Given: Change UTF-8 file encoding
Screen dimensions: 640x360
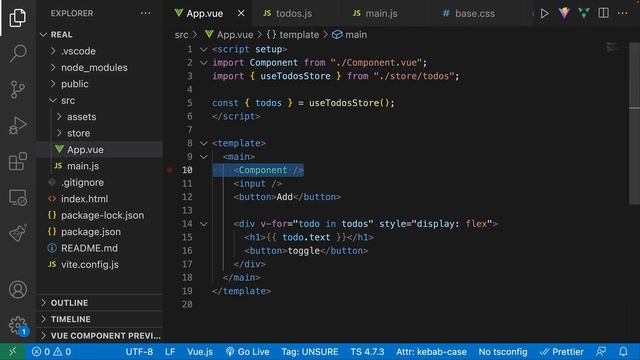Looking at the screenshot, I should pyautogui.click(x=139, y=351).
